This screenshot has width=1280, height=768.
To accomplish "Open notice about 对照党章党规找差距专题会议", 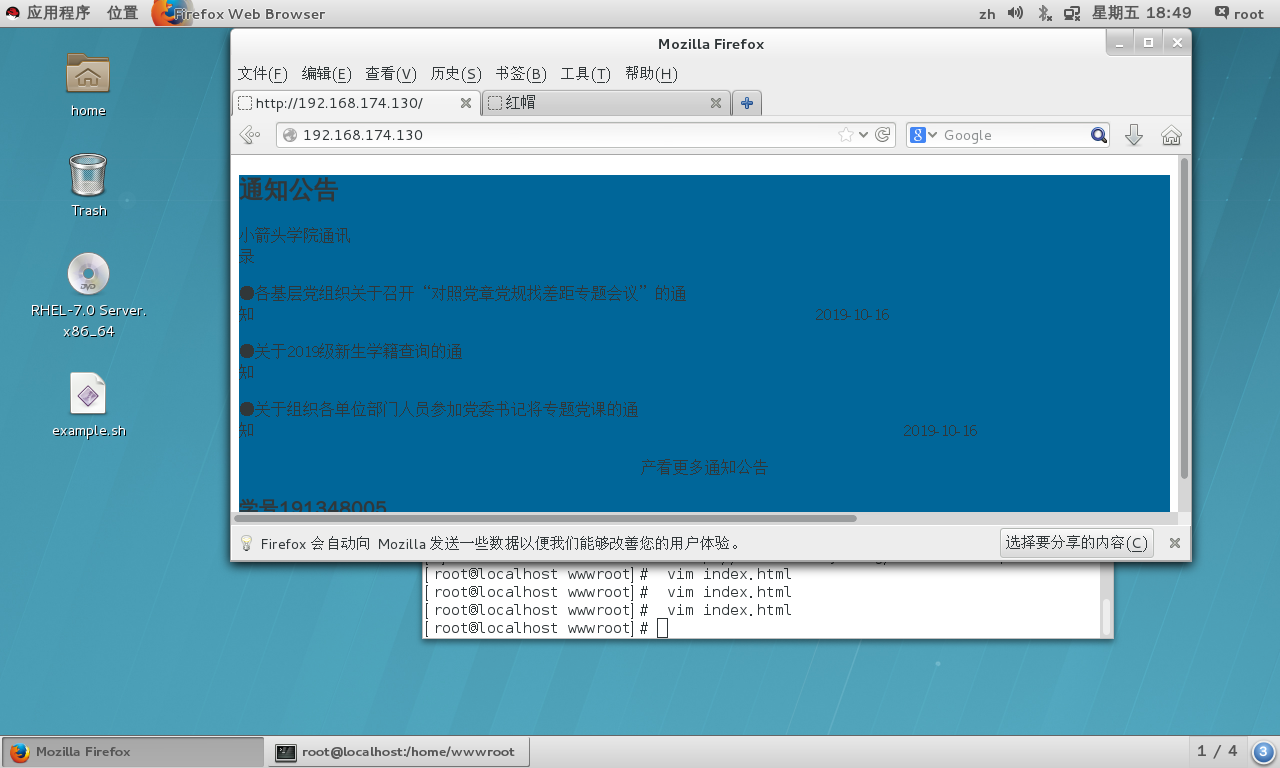I will 463,303.
